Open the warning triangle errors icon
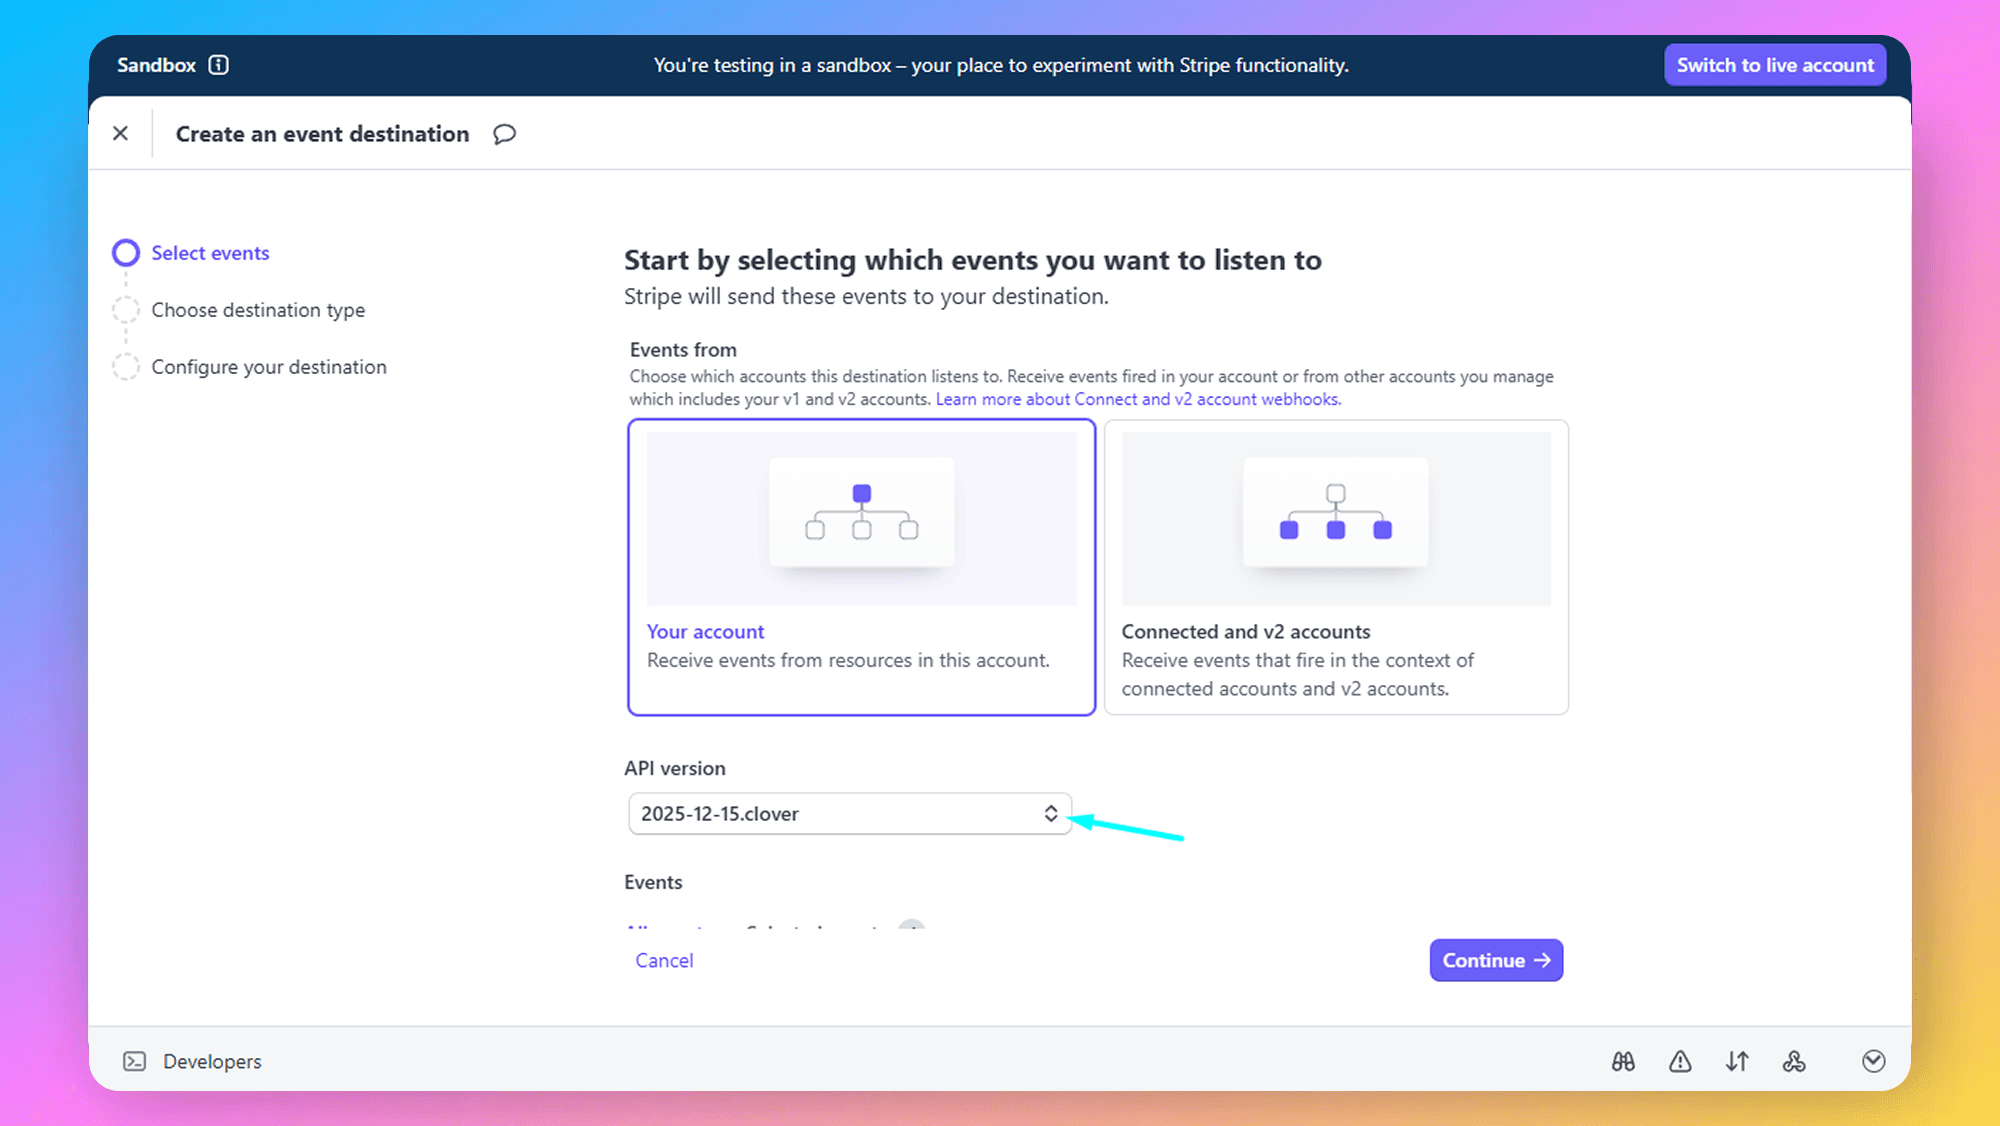 (1680, 1061)
